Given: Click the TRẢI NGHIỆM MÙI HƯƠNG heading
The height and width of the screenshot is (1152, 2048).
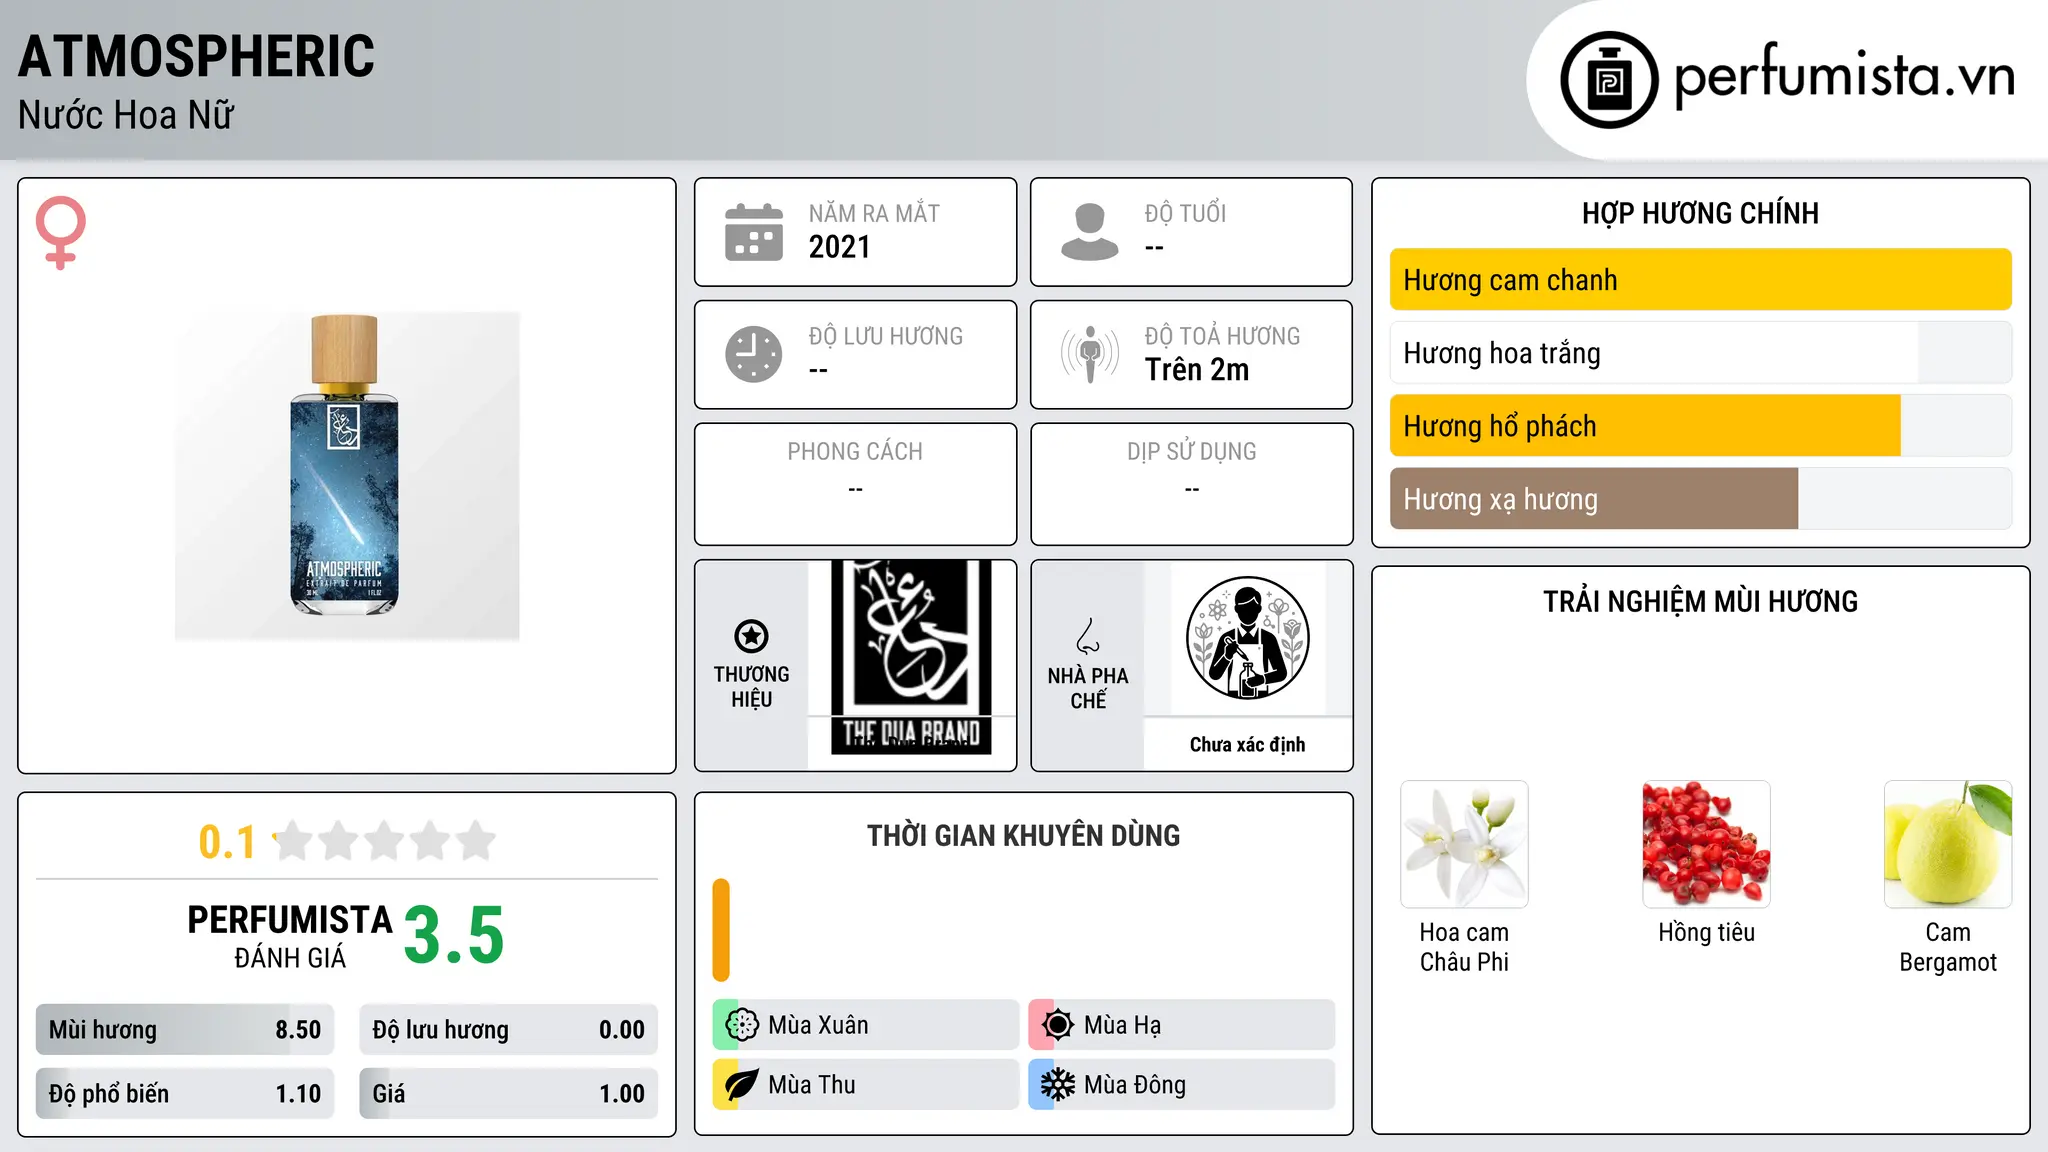Looking at the screenshot, I should pyautogui.click(x=1701, y=602).
